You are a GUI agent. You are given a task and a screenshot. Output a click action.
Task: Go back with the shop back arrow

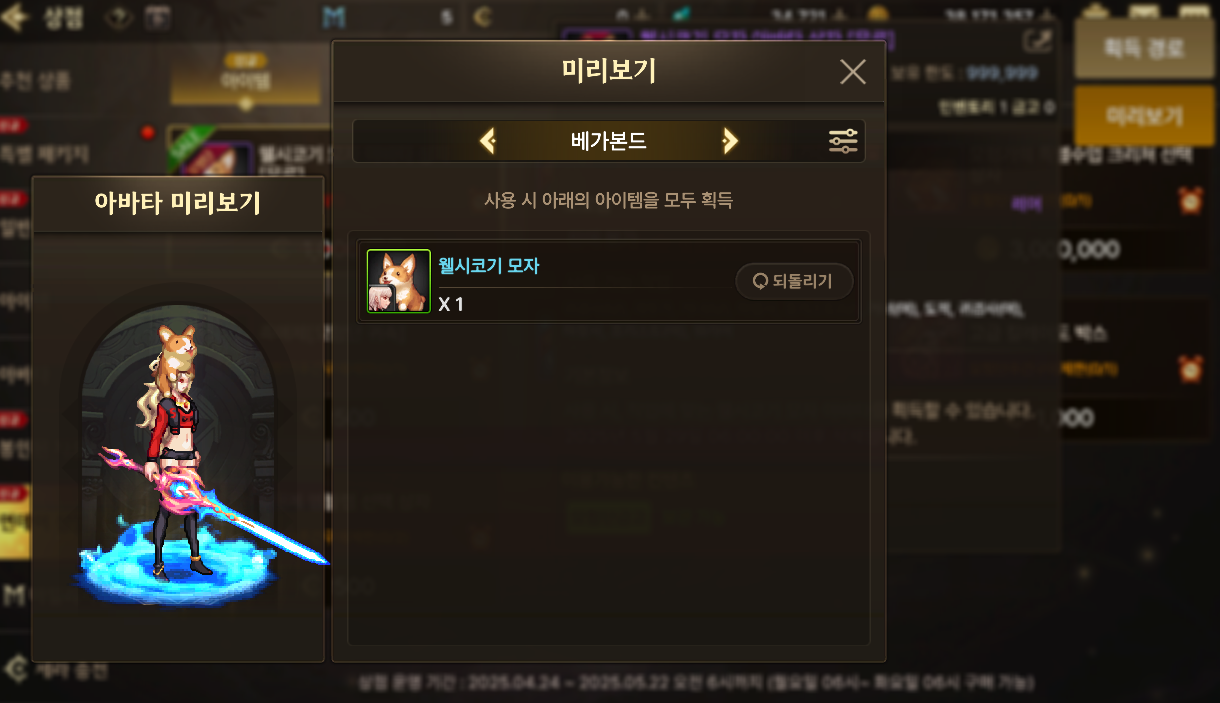(16, 18)
